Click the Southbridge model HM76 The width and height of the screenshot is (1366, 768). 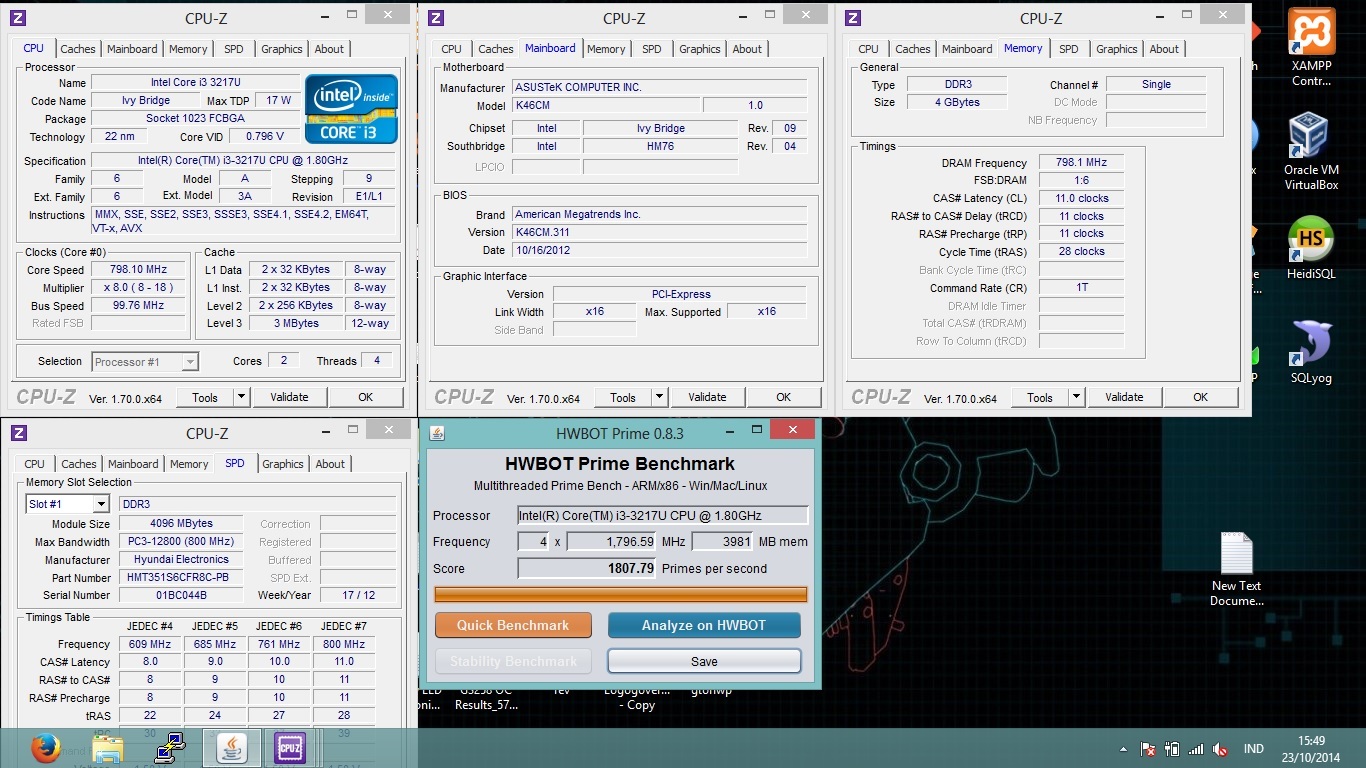point(661,146)
